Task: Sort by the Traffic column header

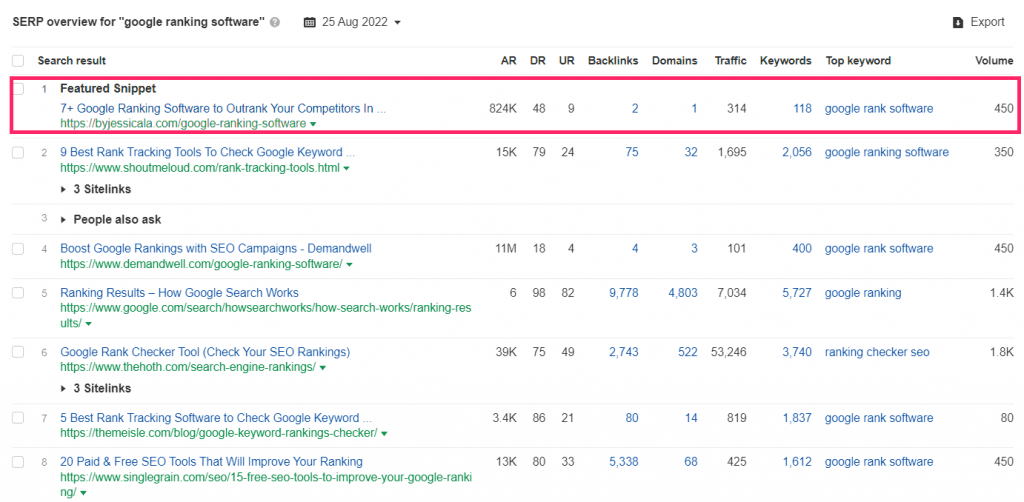Action: click(x=730, y=61)
